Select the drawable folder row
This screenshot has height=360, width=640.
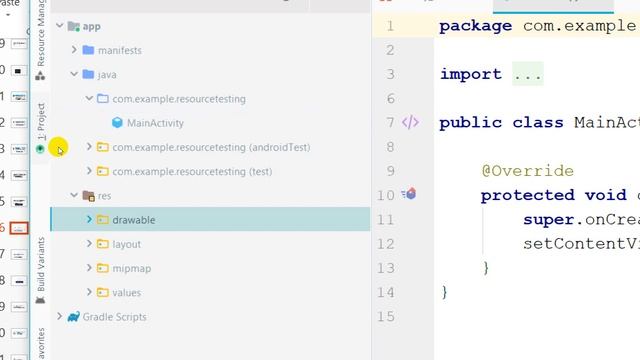click(x=210, y=220)
